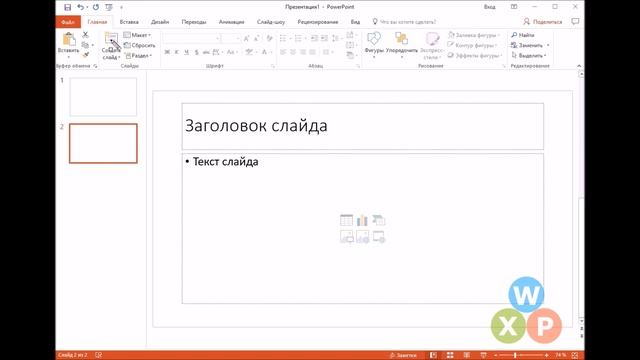Screen dimensions: 640x360
Task: Start Slide Show from status bar icon
Action: (483, 355)
